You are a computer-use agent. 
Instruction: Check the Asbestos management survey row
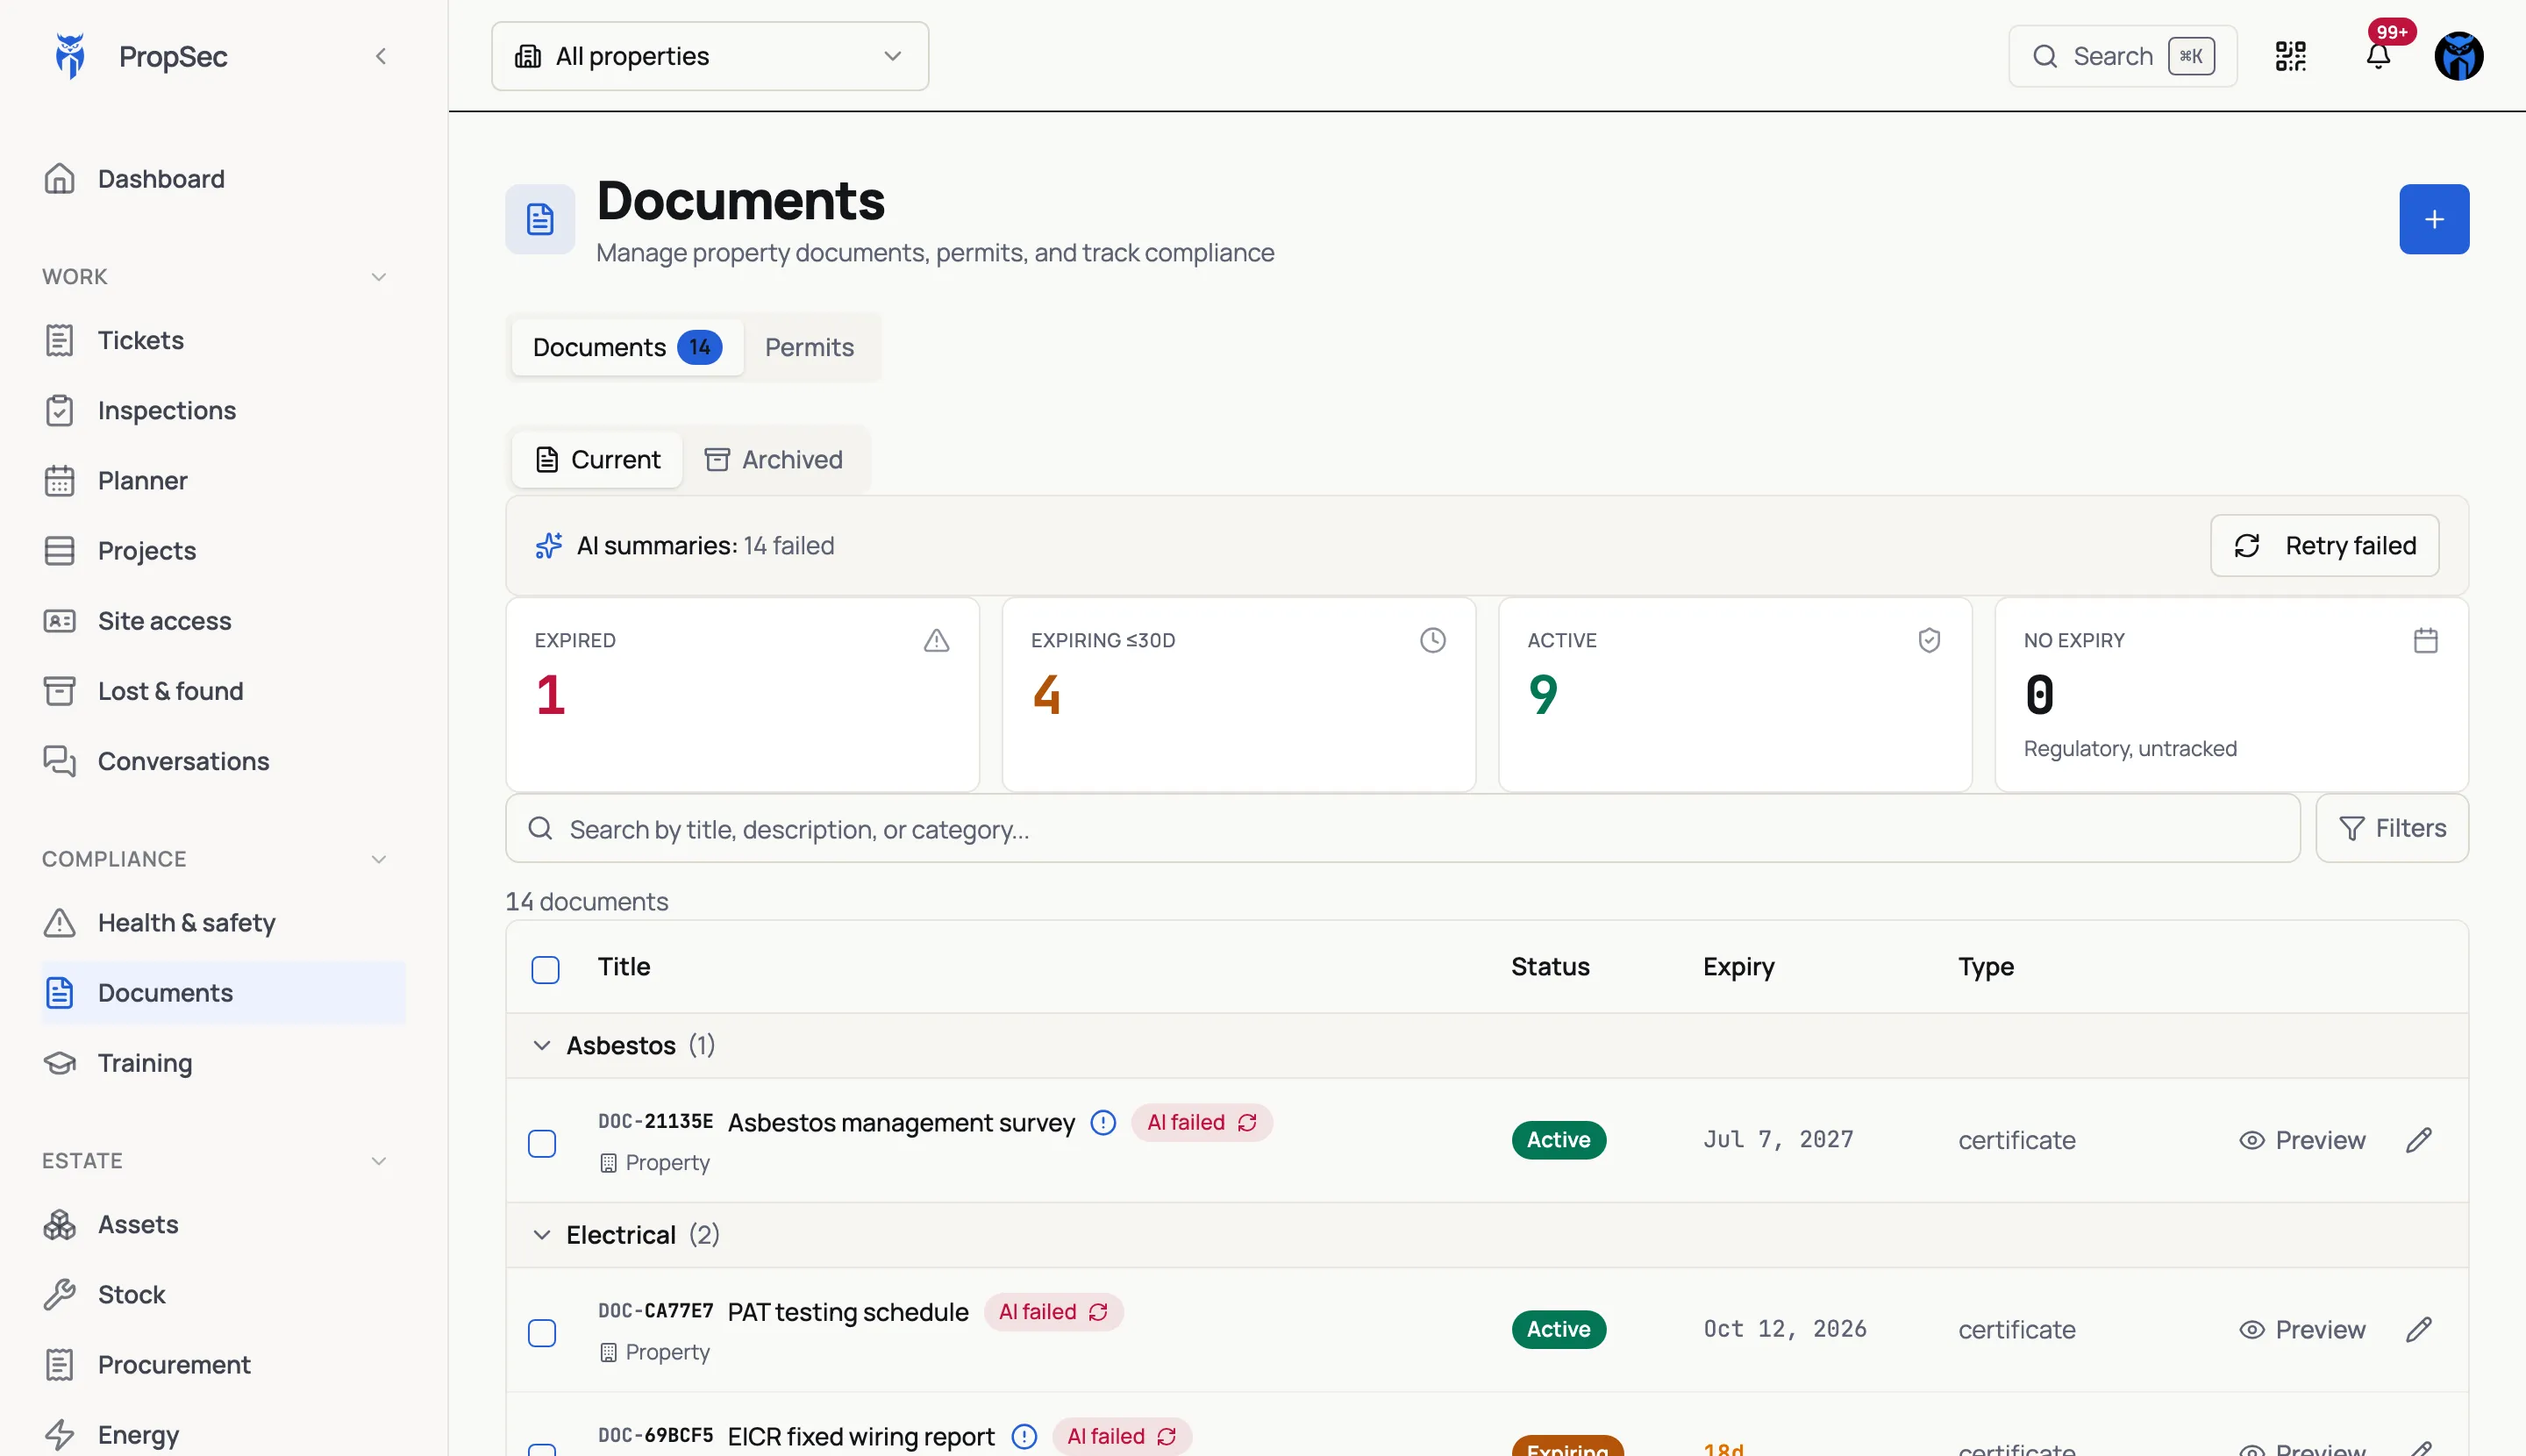(542, 1143)
